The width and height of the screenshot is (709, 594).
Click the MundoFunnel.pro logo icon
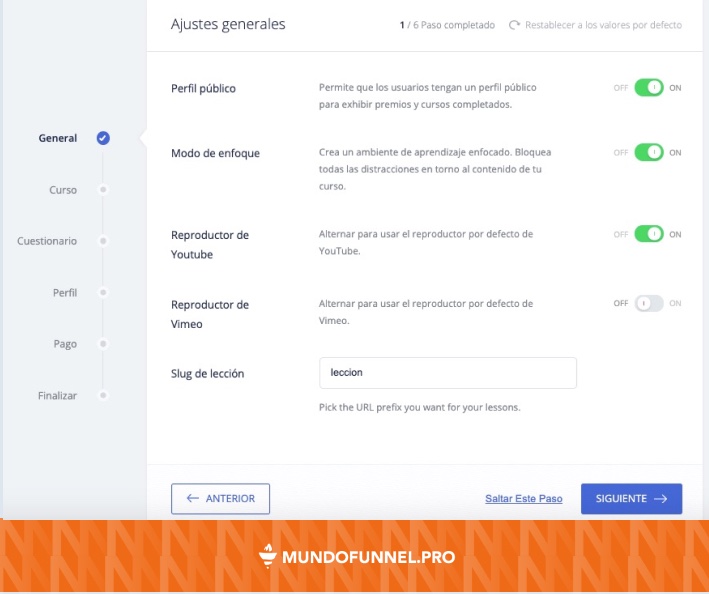268,556
